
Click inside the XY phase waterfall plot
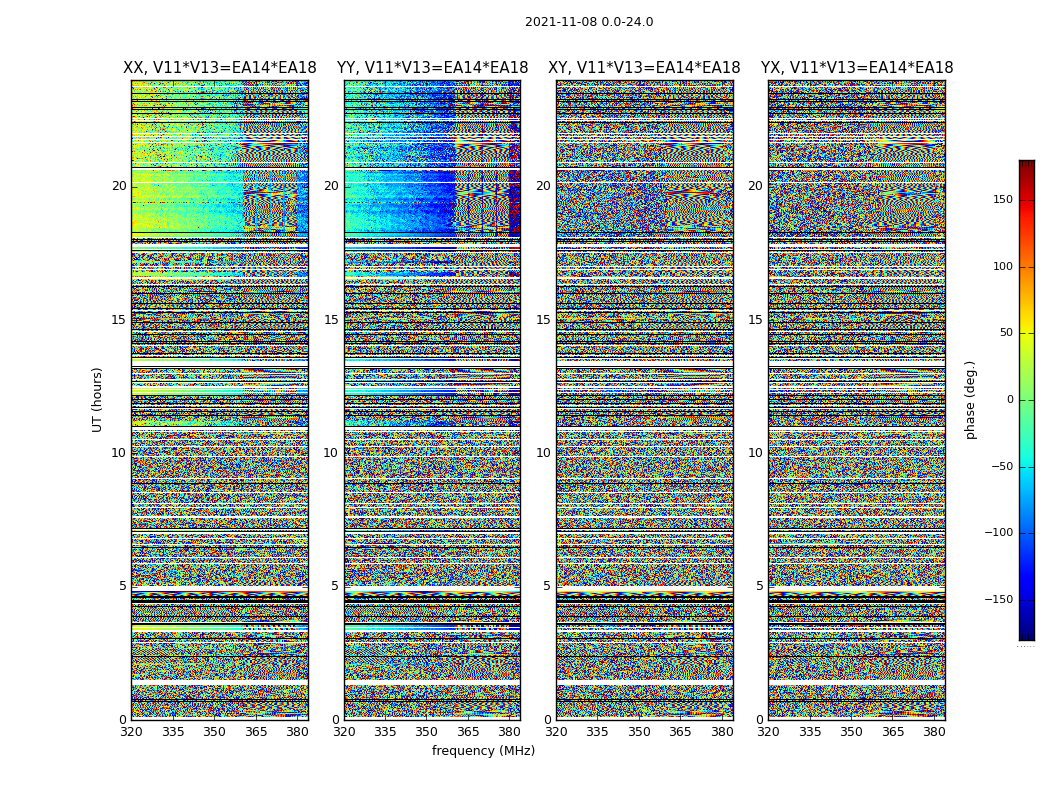(645, 400)
